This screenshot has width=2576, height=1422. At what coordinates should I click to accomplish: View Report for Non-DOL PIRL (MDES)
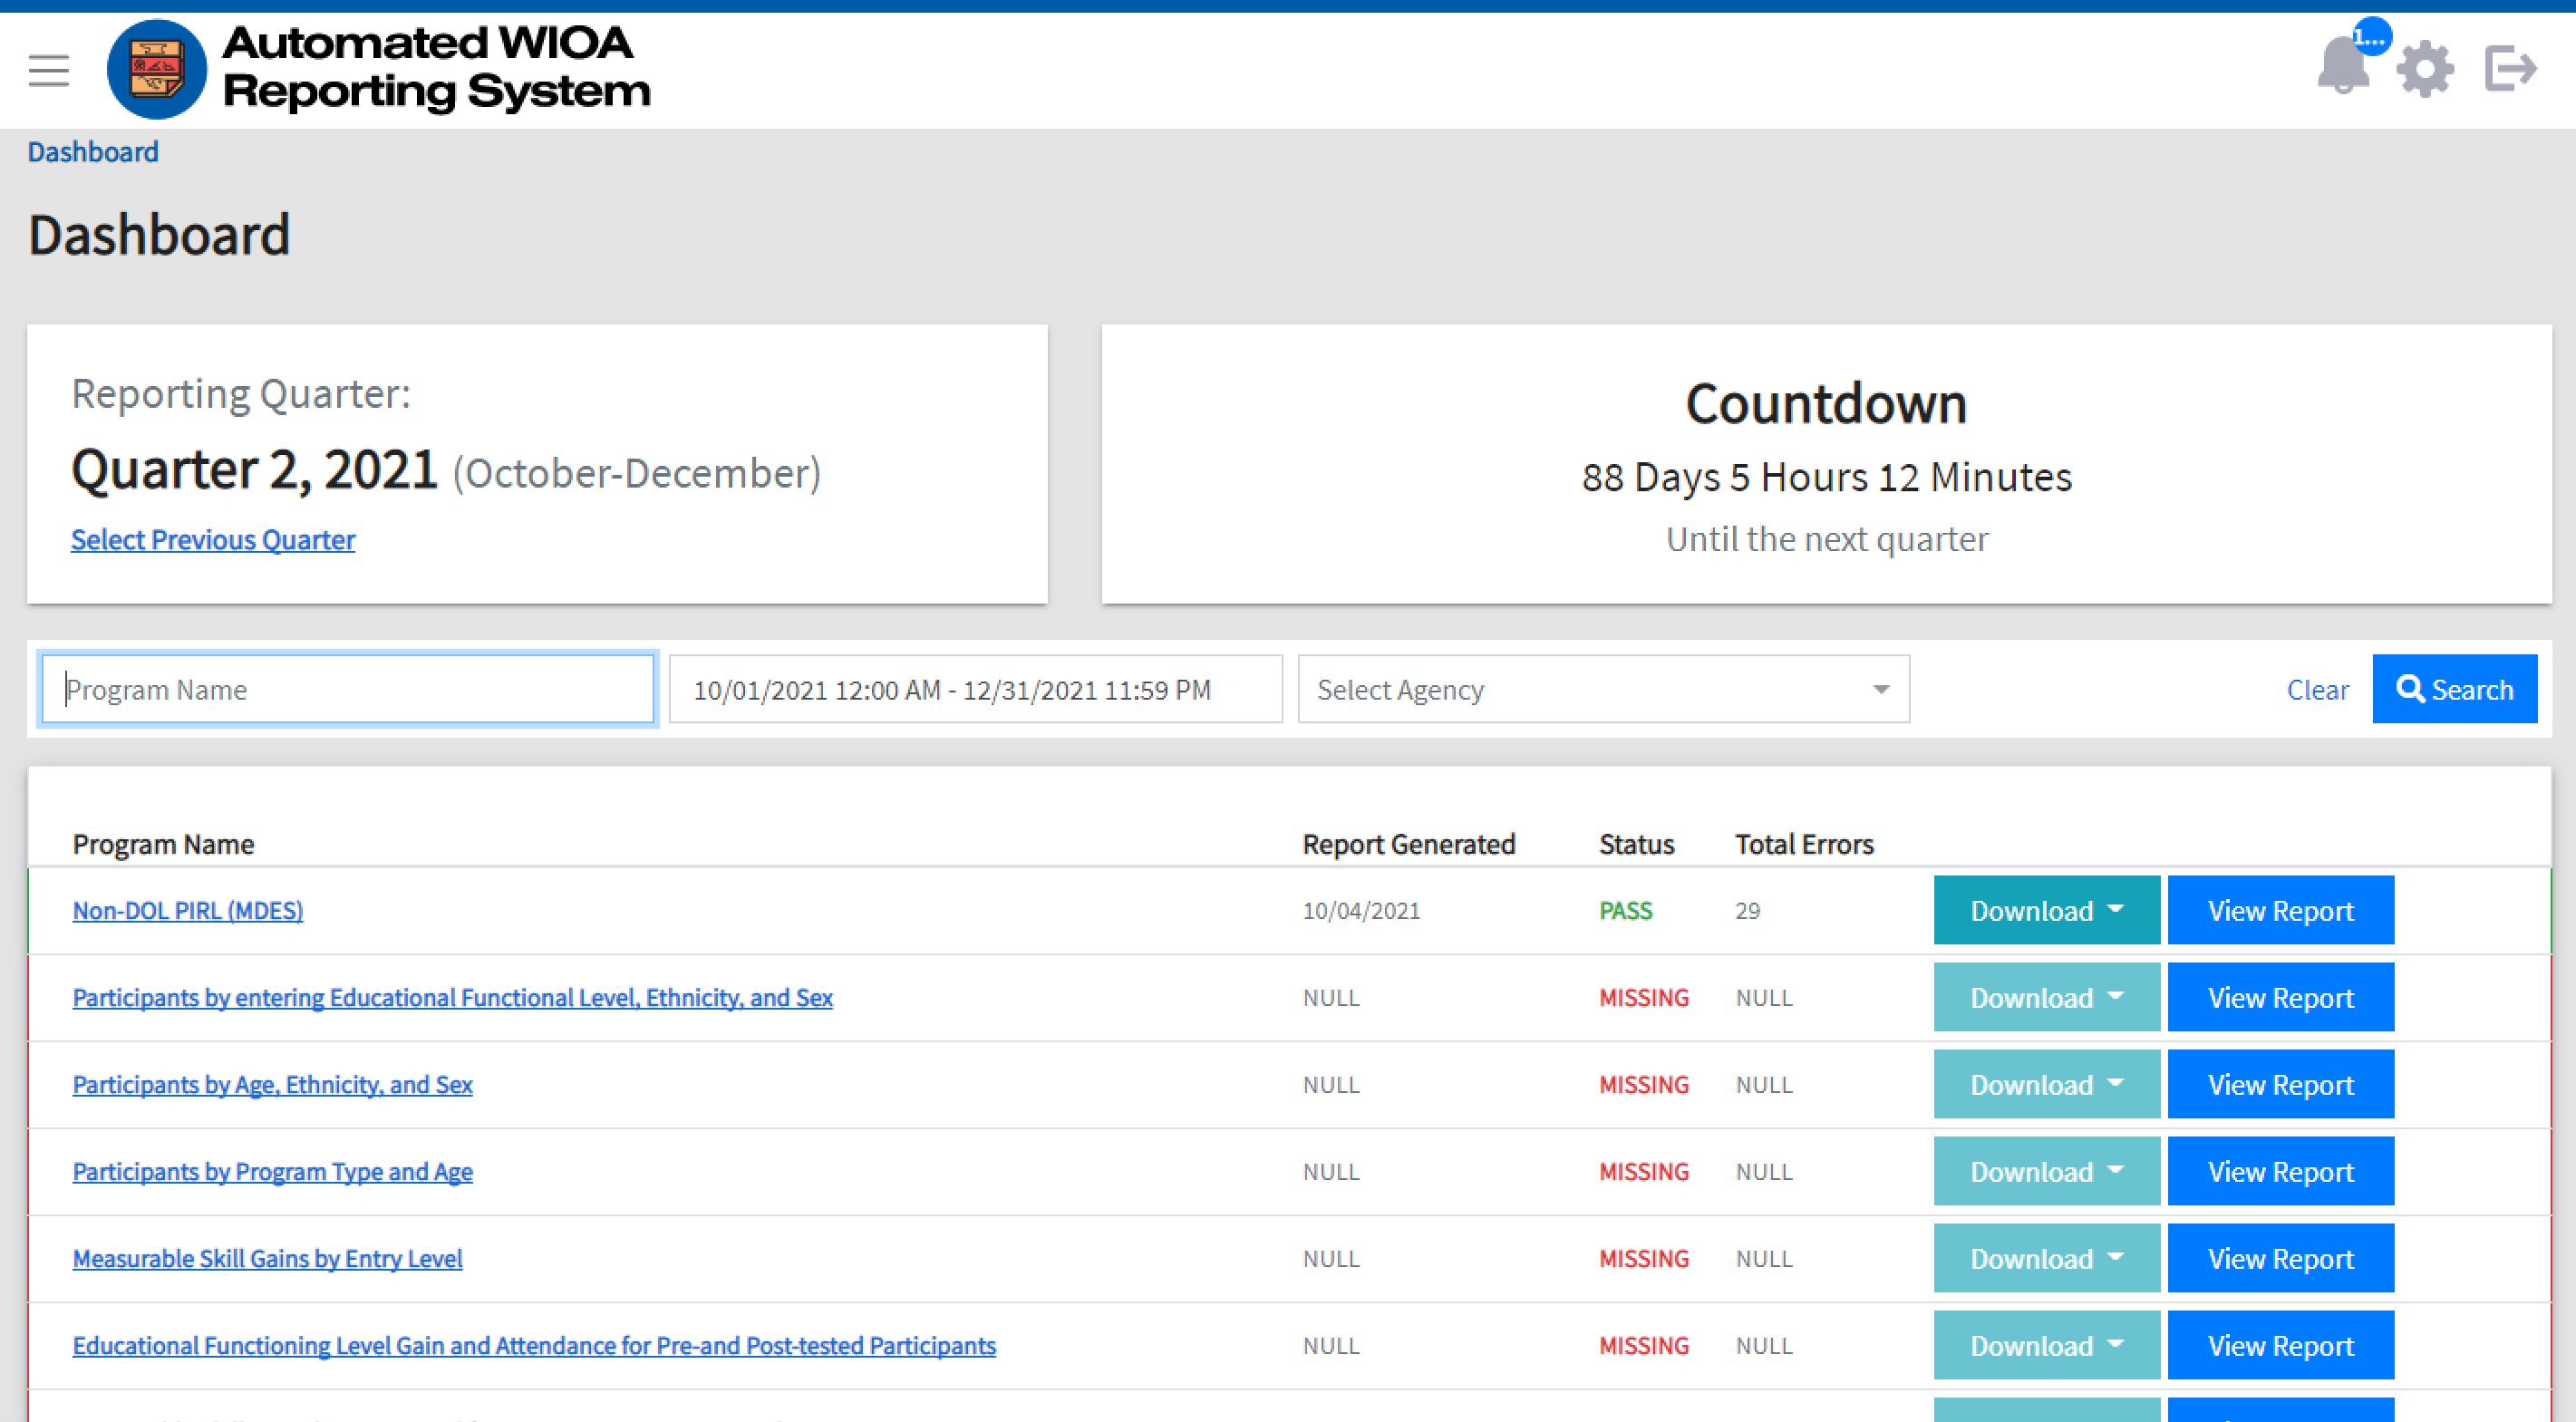point(2280,910)
